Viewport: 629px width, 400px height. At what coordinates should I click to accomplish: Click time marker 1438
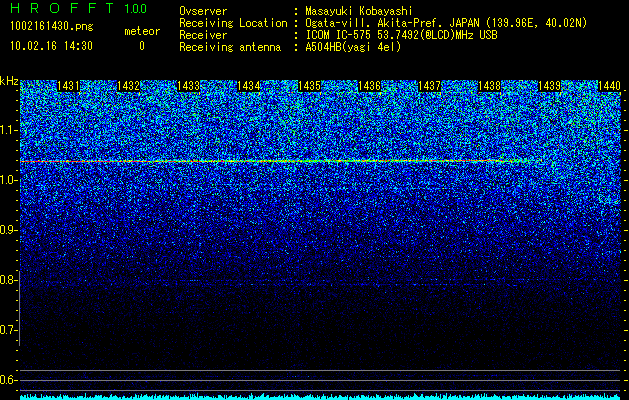coord(490,86)
